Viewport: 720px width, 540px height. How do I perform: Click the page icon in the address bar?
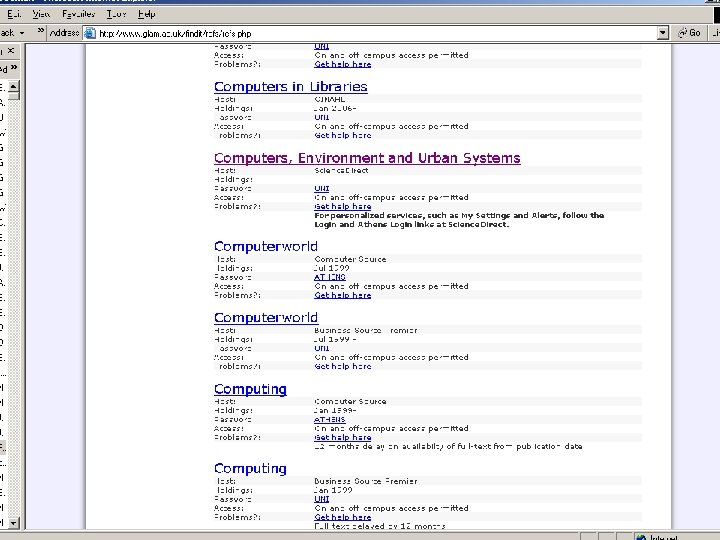90,33
